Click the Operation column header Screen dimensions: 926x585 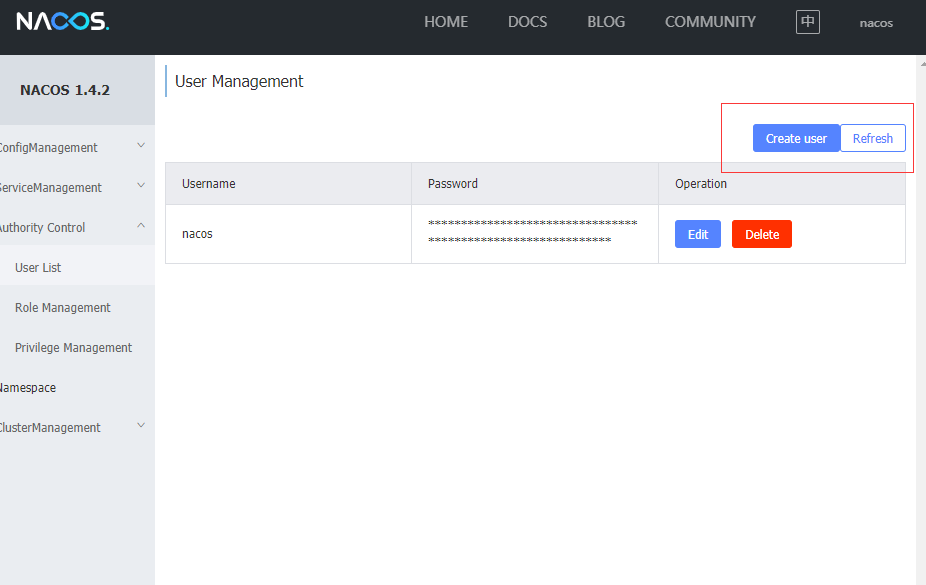click(x=782, y=184)
